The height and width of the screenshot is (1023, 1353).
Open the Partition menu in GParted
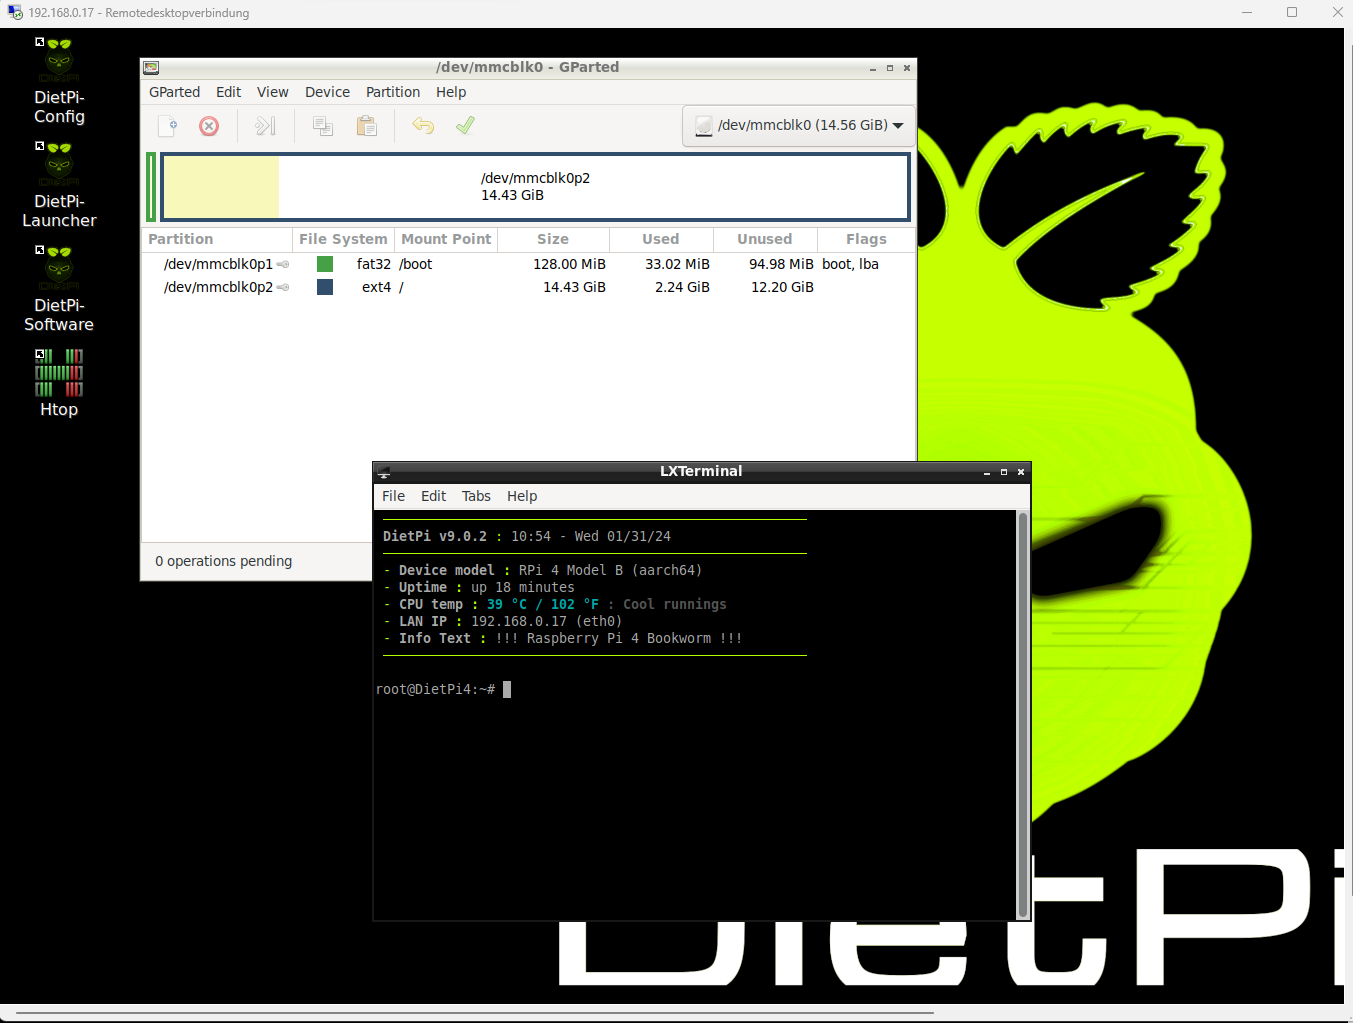[392, 92]
